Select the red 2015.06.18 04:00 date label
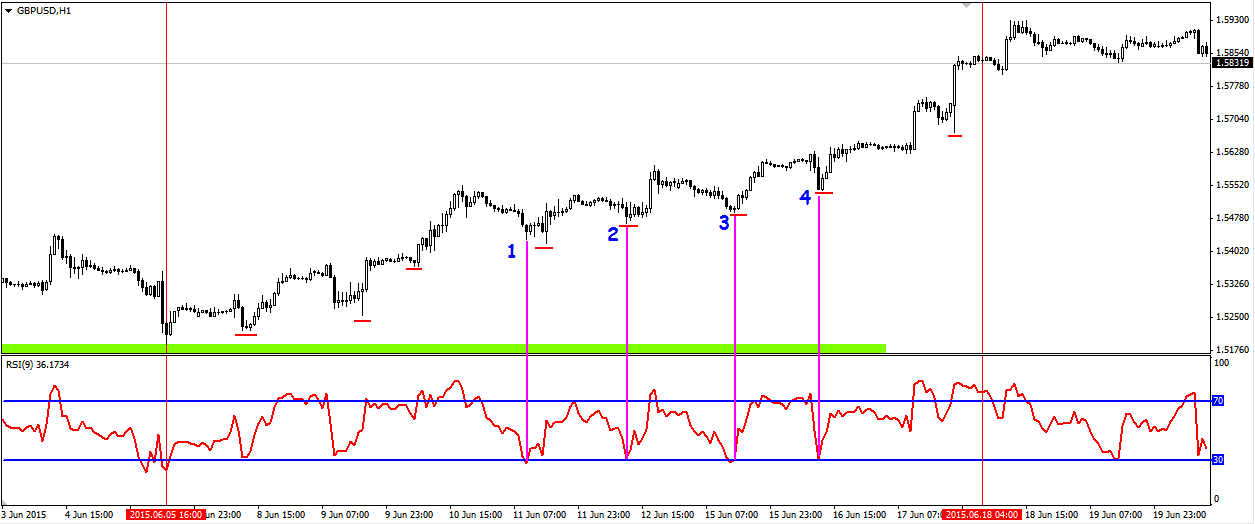1255x524 pixels. (x=983, y=514)
